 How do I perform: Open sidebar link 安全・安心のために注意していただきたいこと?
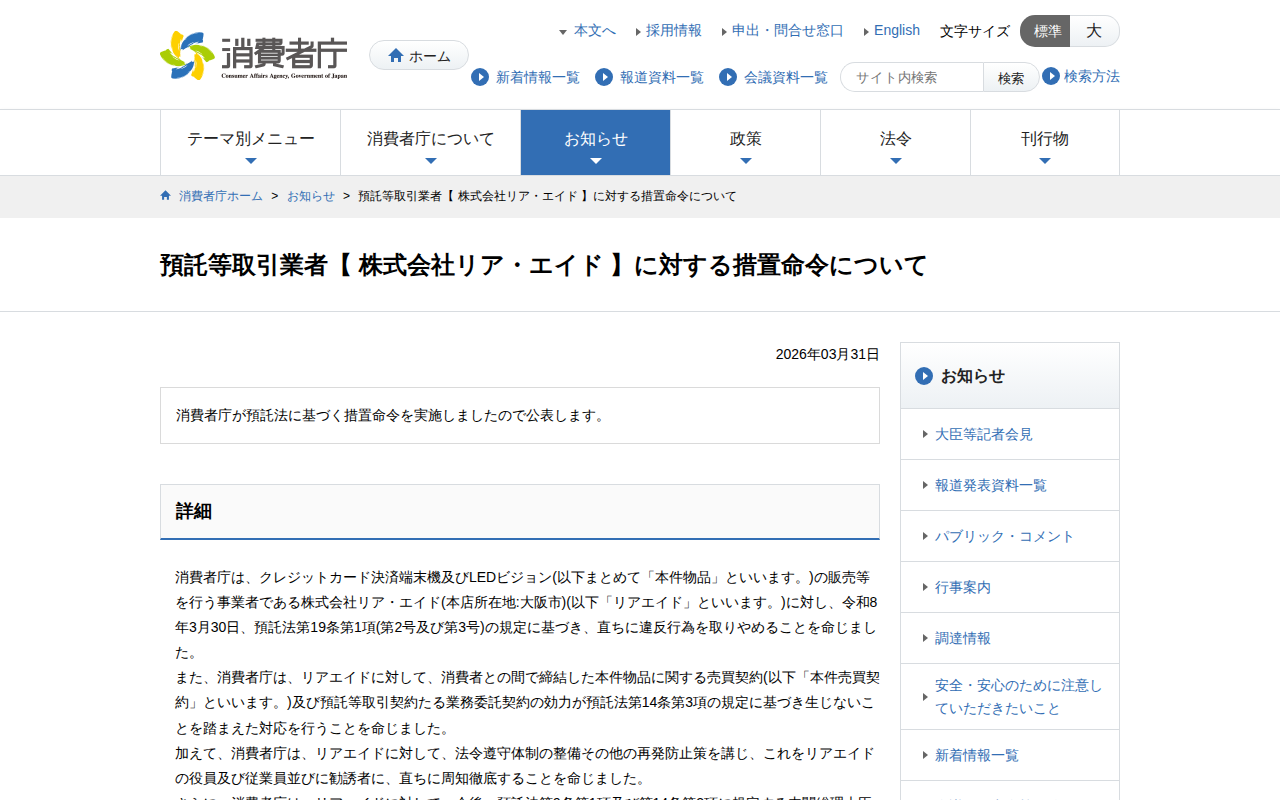coord(1019,697)
